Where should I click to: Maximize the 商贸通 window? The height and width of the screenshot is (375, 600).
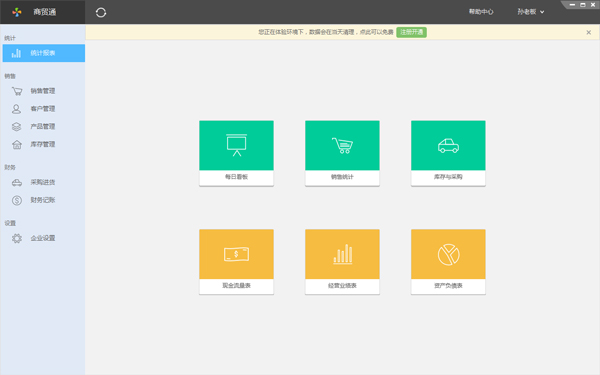[x=583, y=5]
